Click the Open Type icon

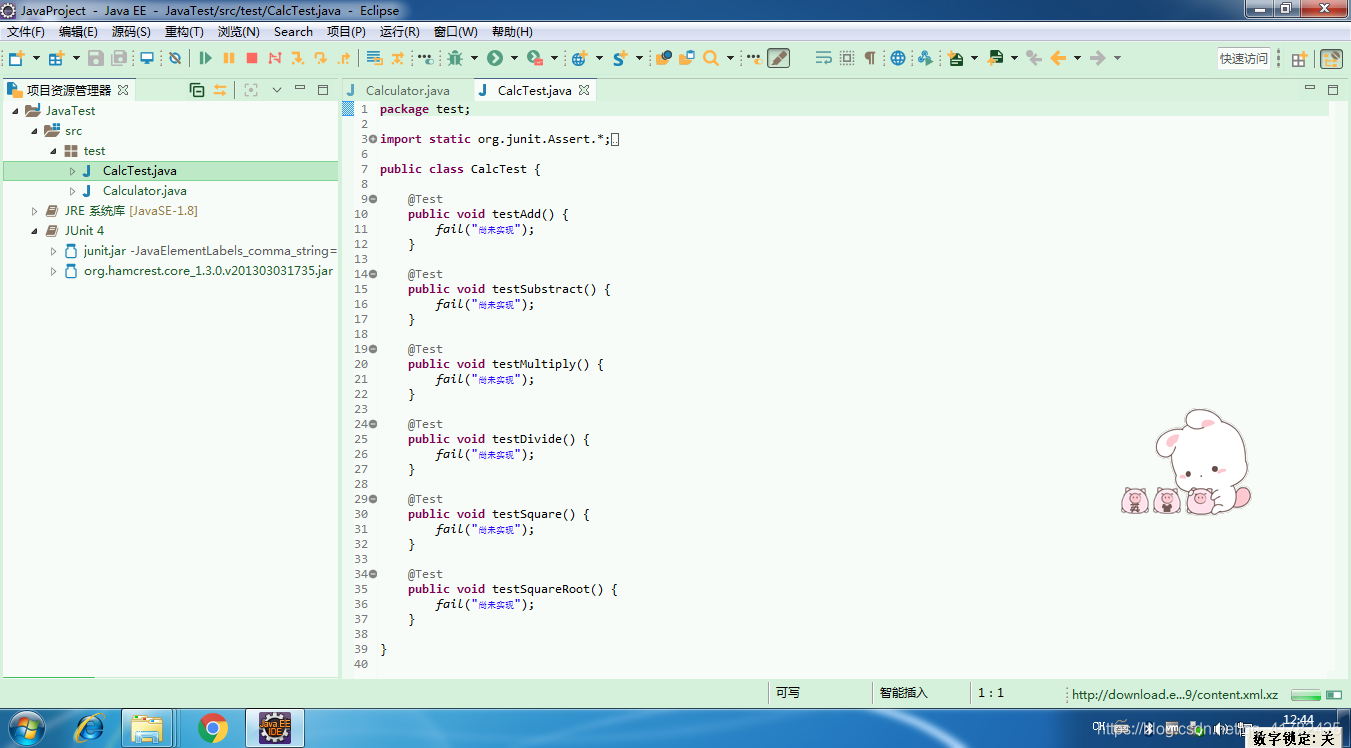[x=663, y=58]
